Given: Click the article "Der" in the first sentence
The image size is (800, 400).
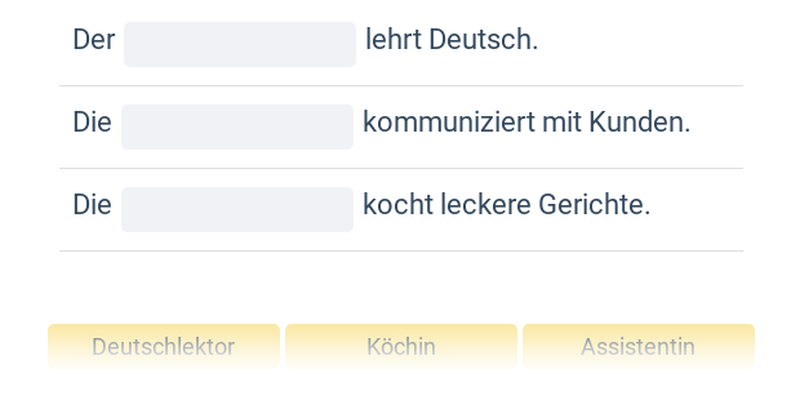Looking at the screenshot, I should tap(94, 41).
